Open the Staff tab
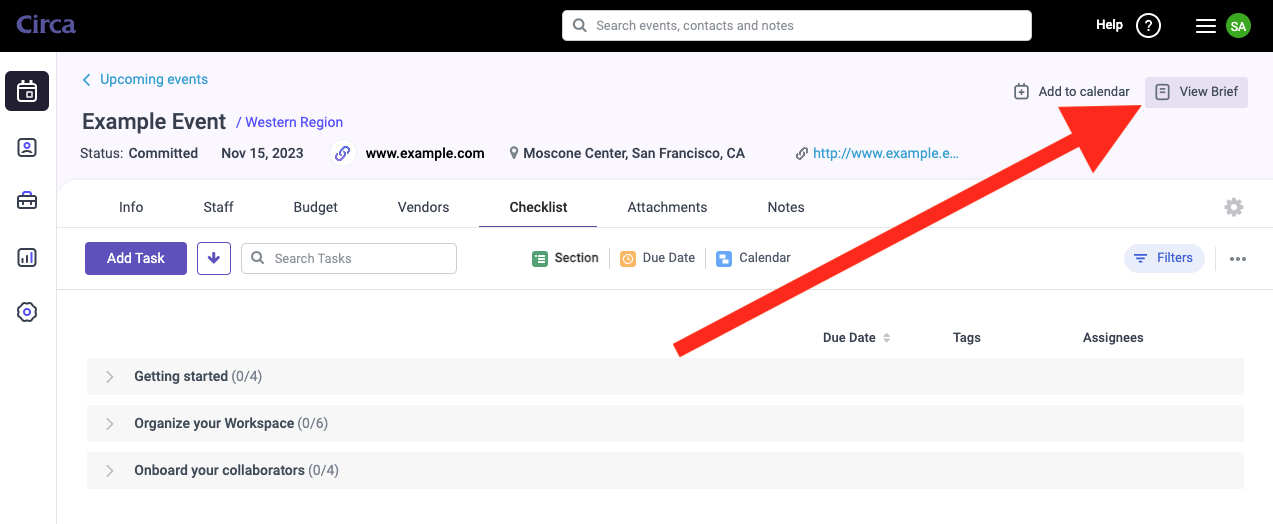The height and width of the screenshot is (524, 1273). click(x=218, y=207)
